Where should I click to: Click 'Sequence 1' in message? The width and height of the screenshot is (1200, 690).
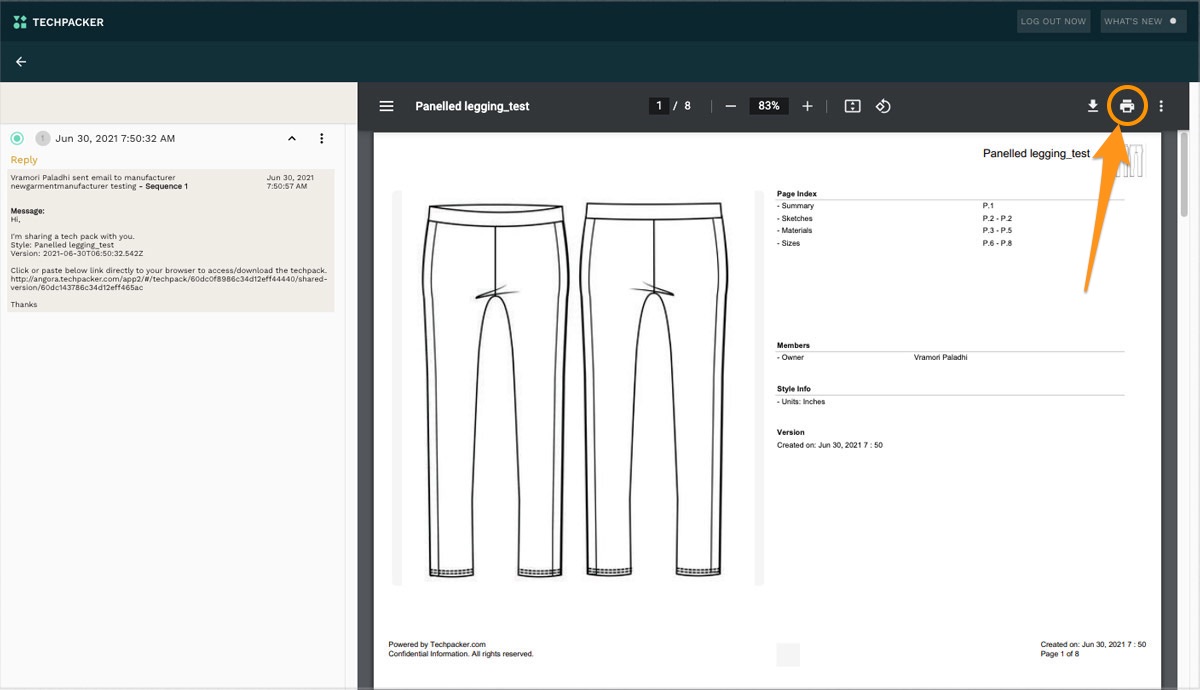click(166, 186)
